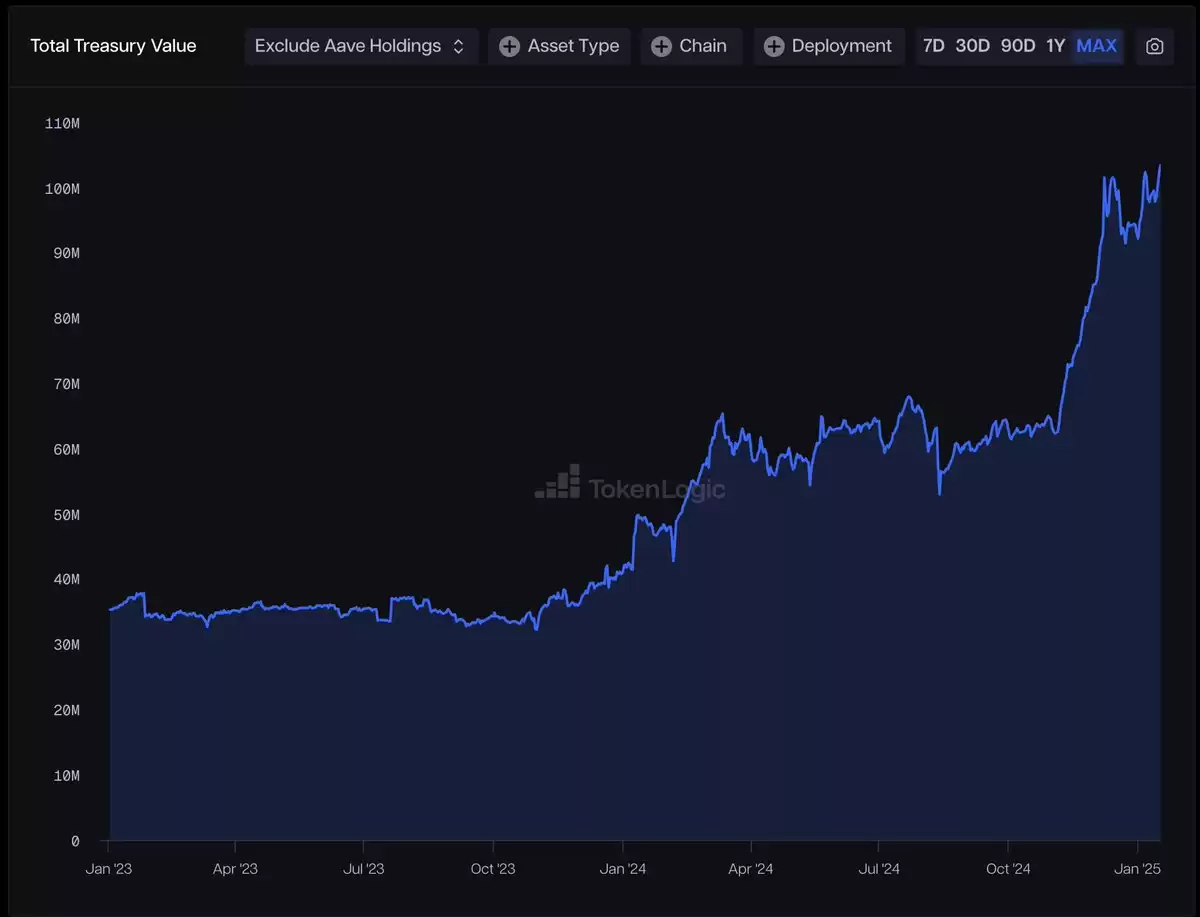The width and height of the screenshot is (1200, 917).
Task: Click the Jul '23 x-axis label
Action: (x=363, y=869)
